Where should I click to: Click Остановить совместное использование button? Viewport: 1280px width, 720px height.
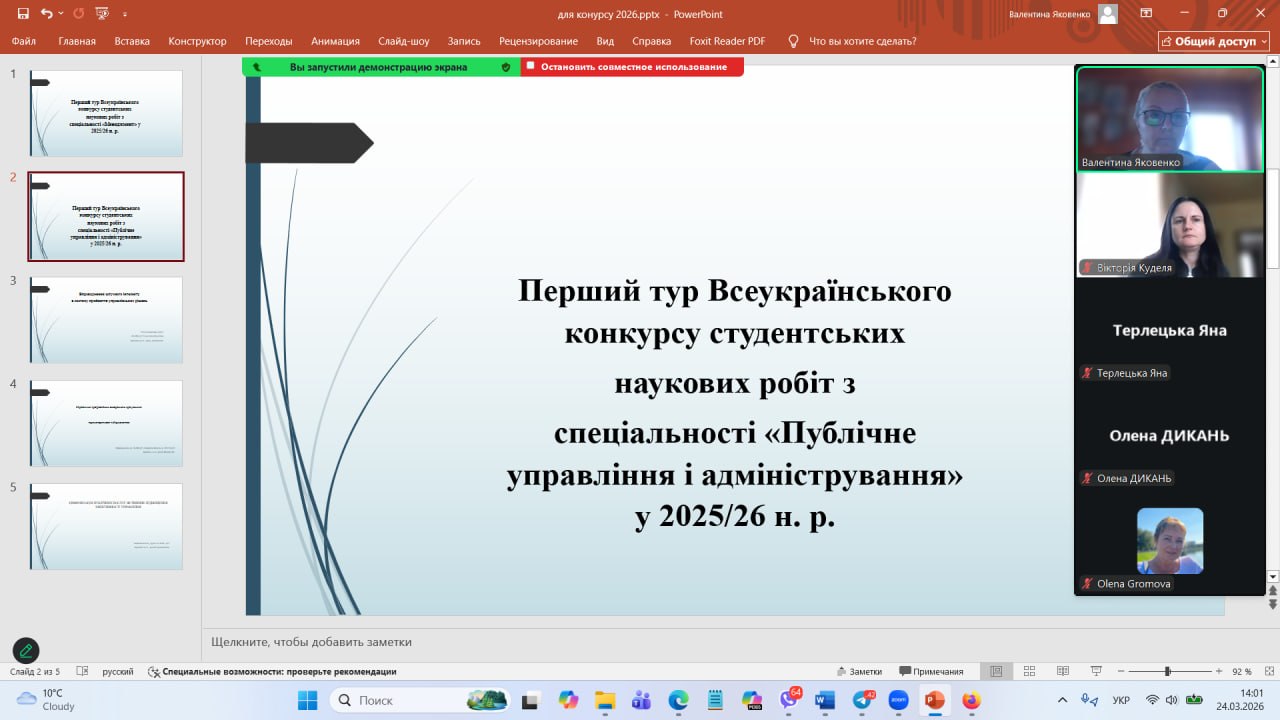pos(632,67)
